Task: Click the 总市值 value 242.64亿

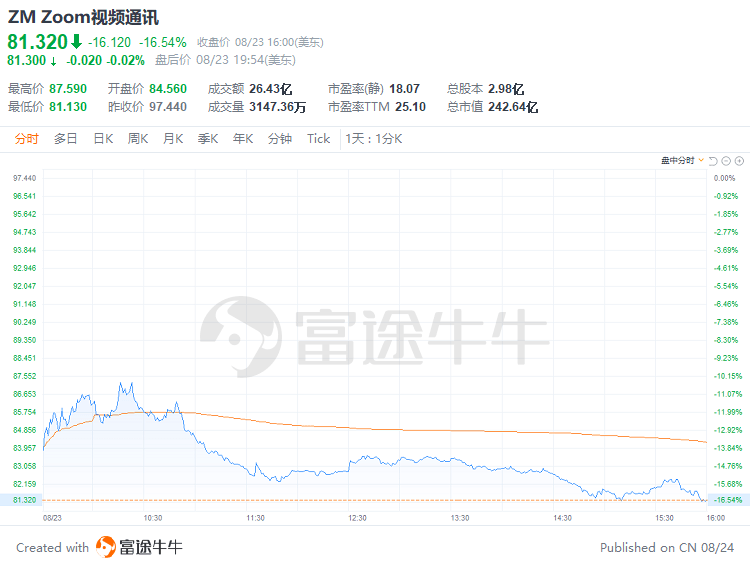Action: (513, 107)
